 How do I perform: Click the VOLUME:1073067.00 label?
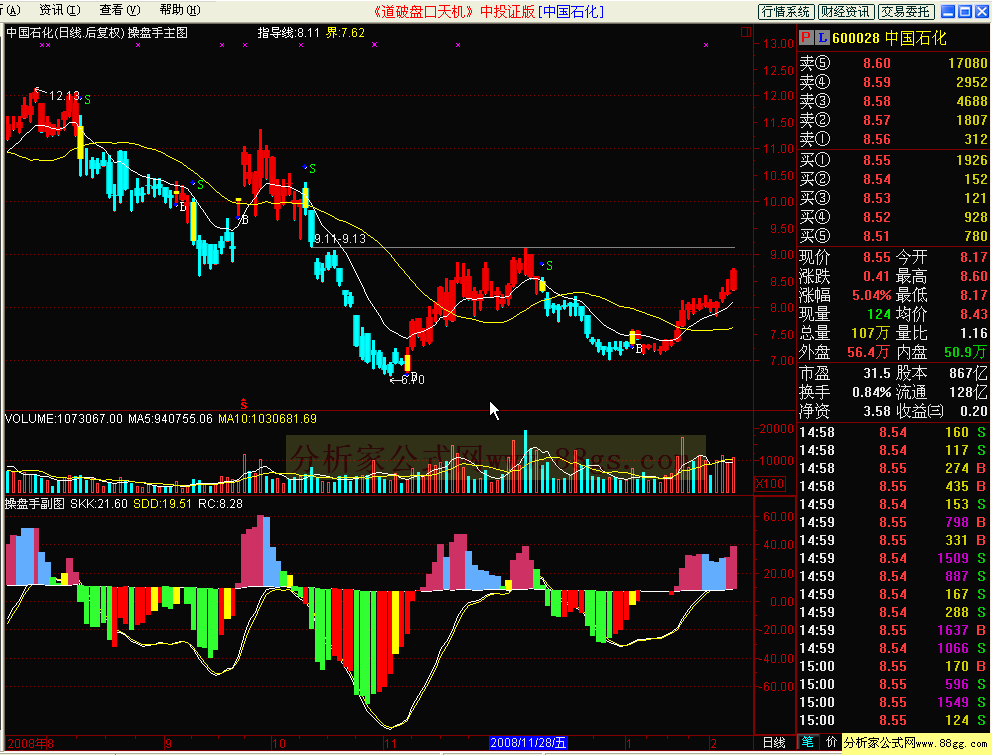(63, 419)
